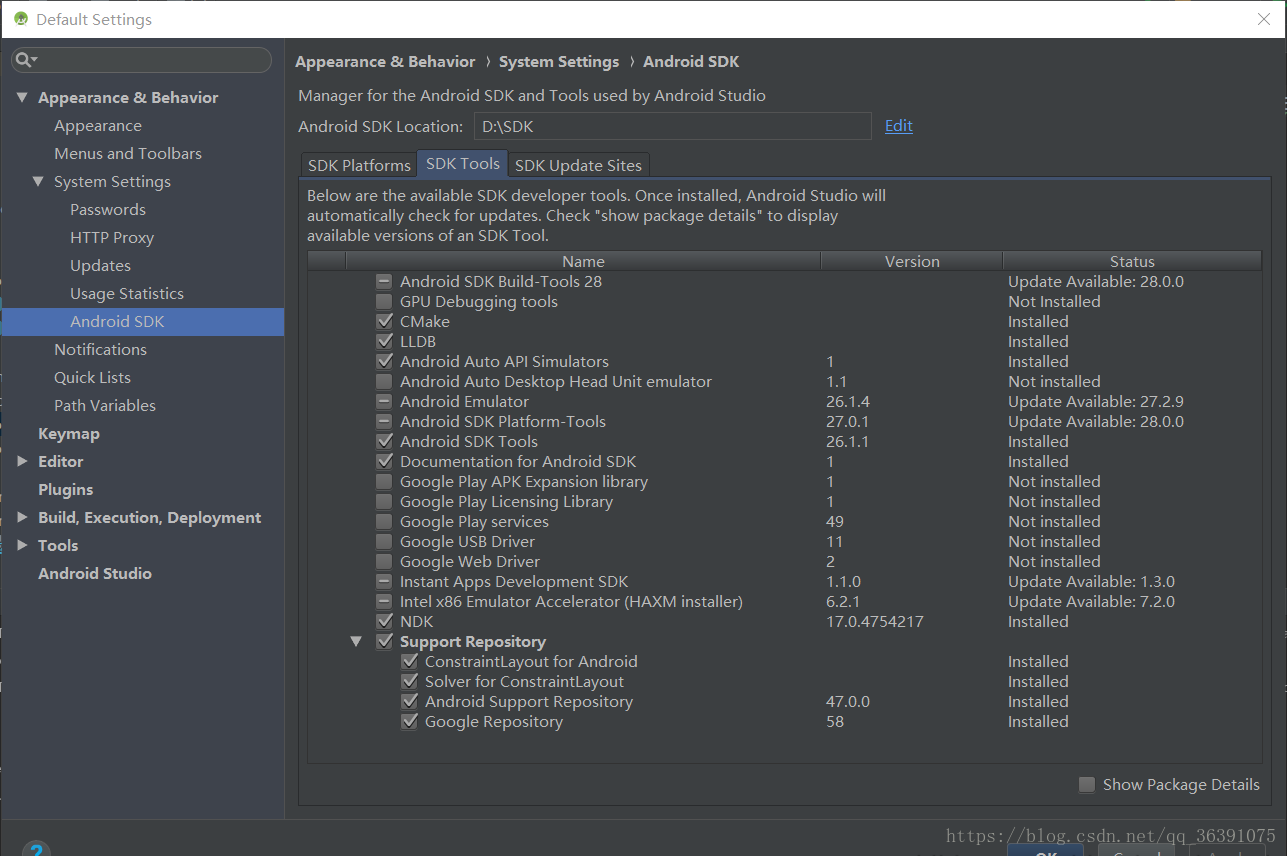This screenshot has width=1287, height=856.
Task: Open Keymap settings
Action: (x=69, y=433)
